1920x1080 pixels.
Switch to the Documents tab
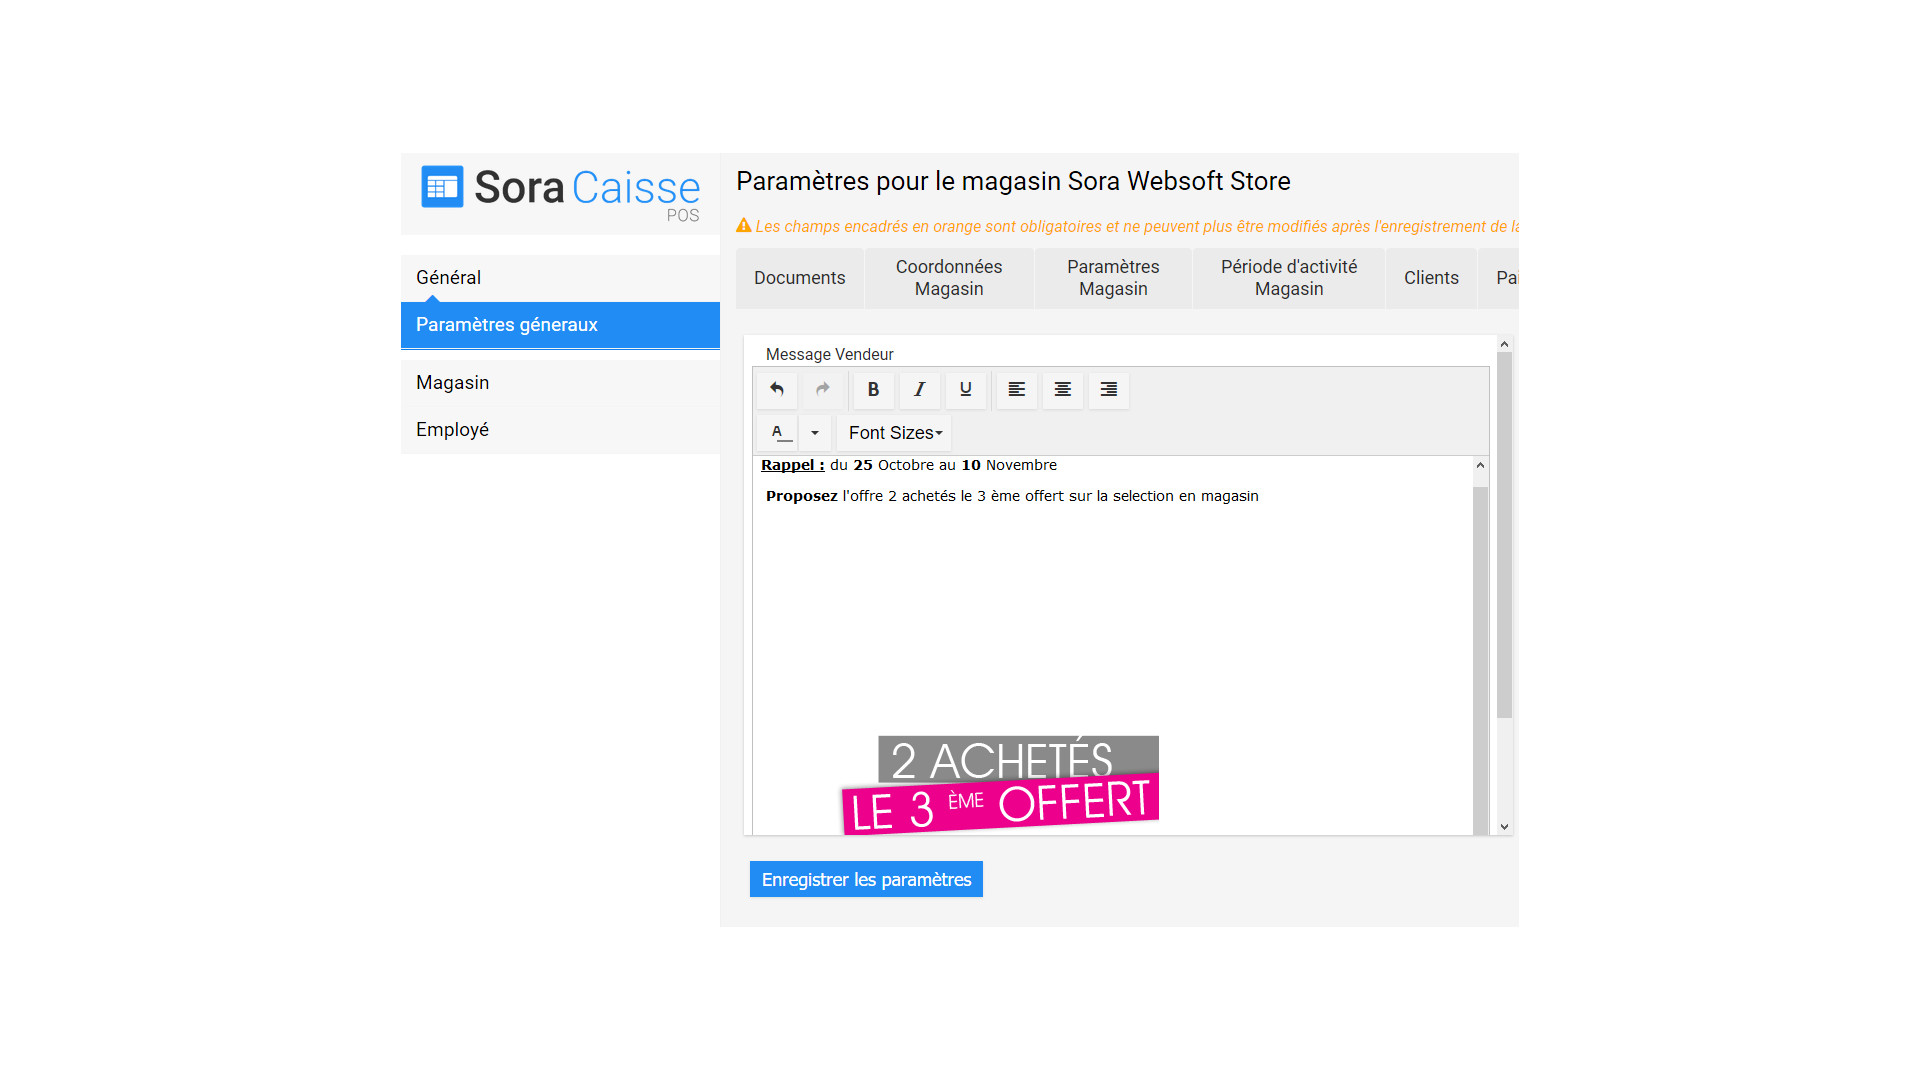[799, 278]
